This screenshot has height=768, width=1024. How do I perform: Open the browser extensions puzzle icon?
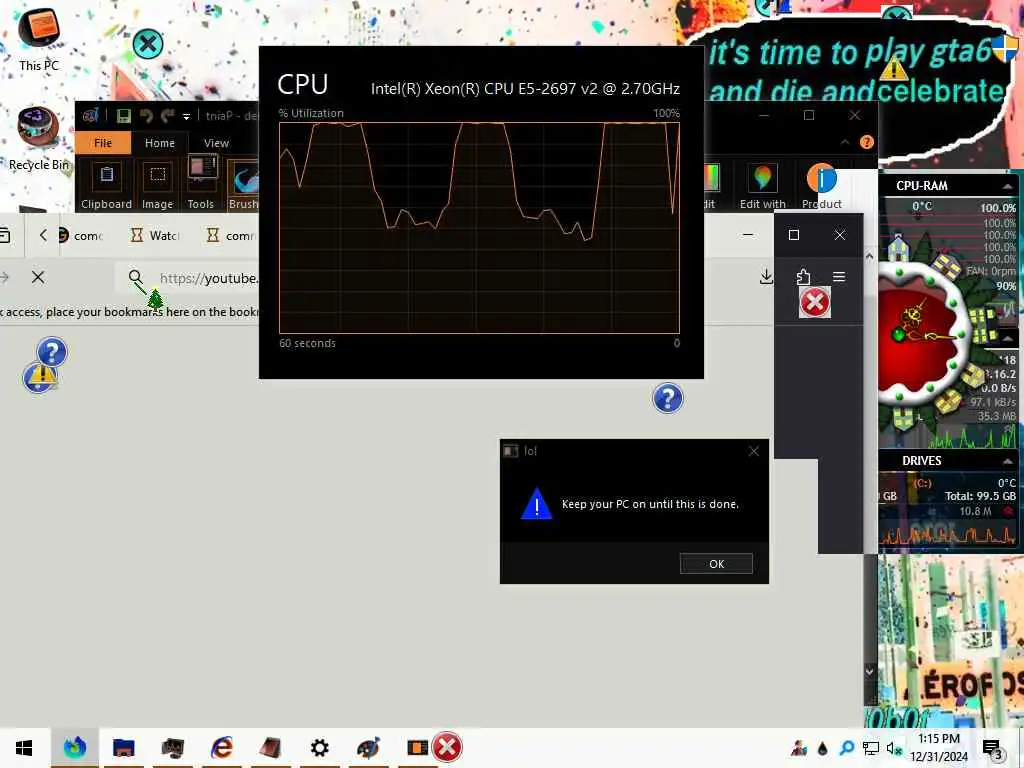pyautogui.click(x=803, y=278)
